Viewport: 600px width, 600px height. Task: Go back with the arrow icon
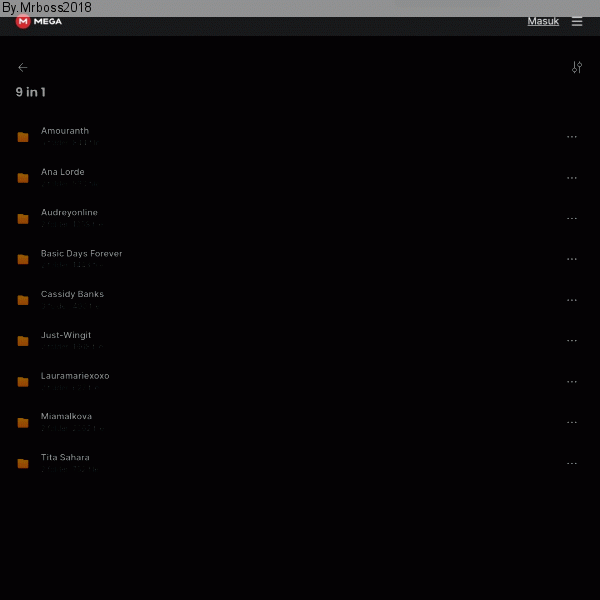23,68
